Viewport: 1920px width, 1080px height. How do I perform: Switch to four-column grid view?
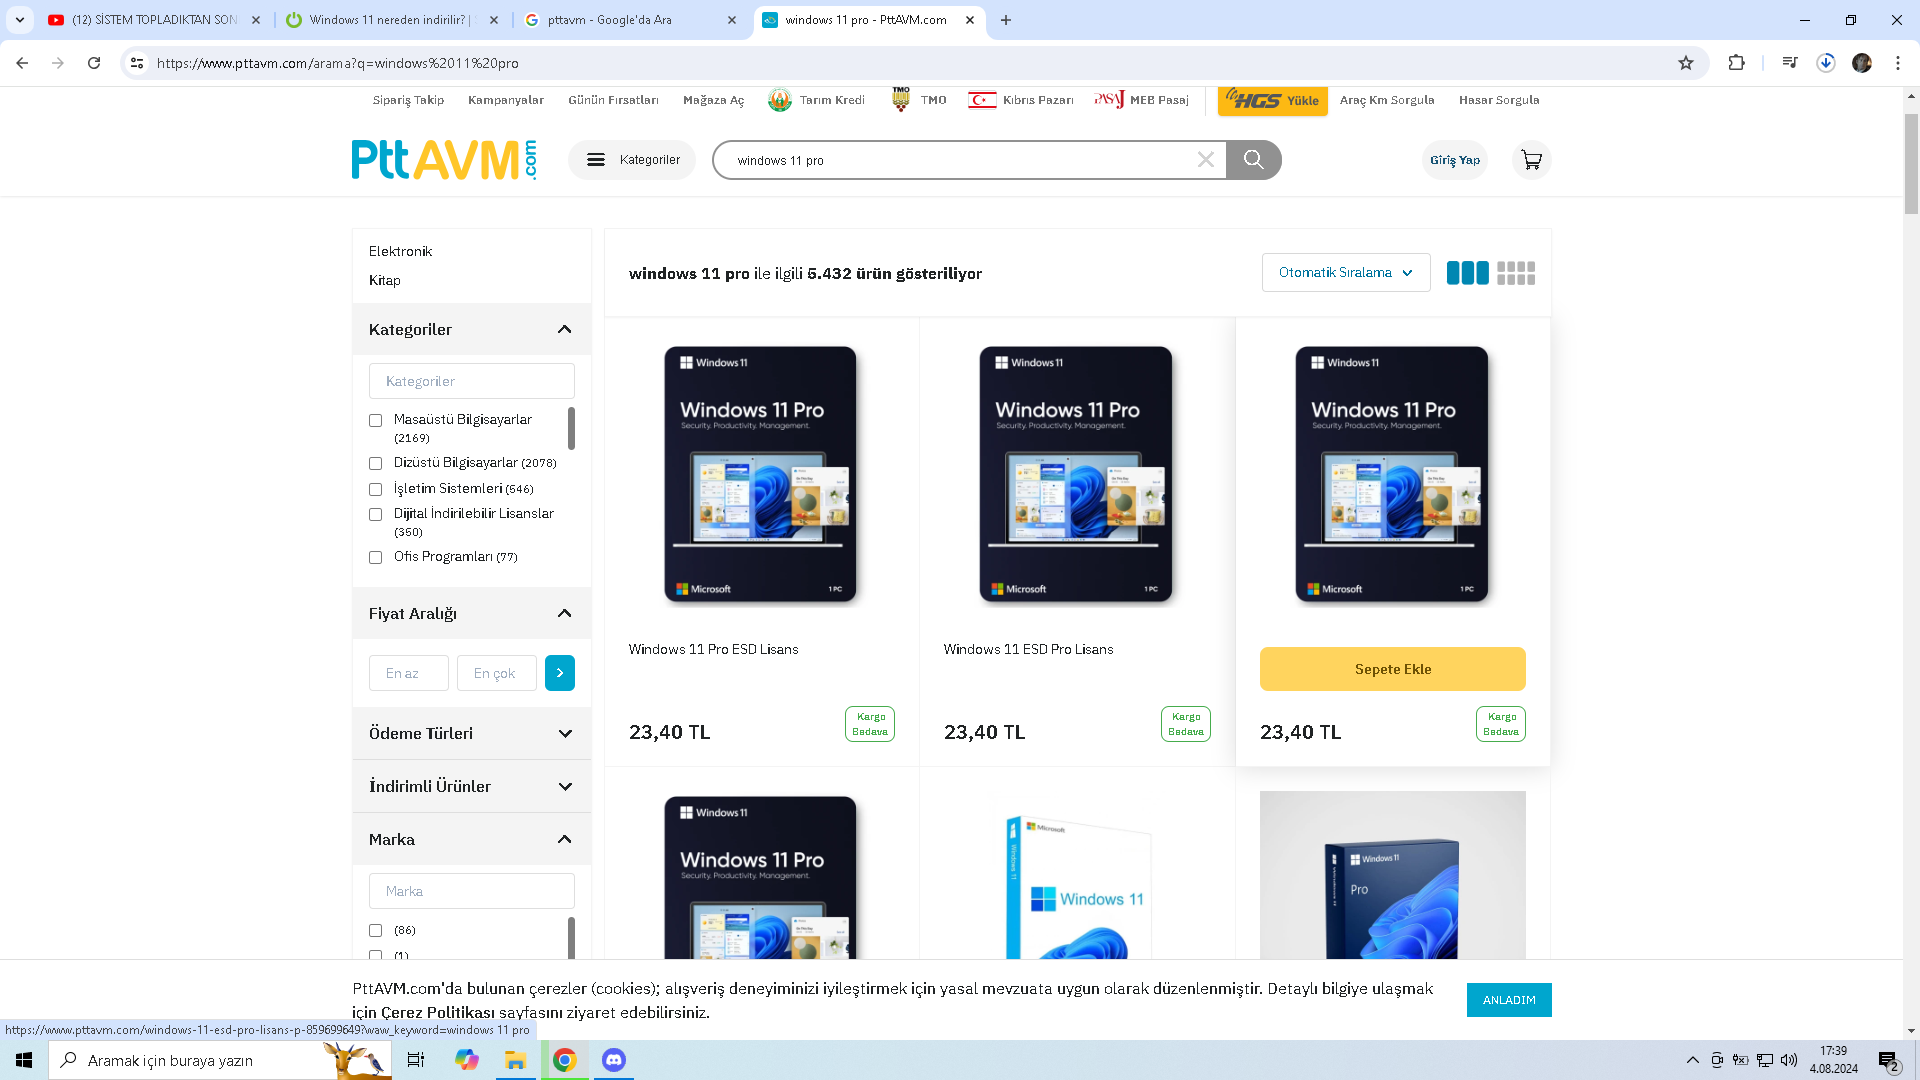click(x=1516, y=273)
